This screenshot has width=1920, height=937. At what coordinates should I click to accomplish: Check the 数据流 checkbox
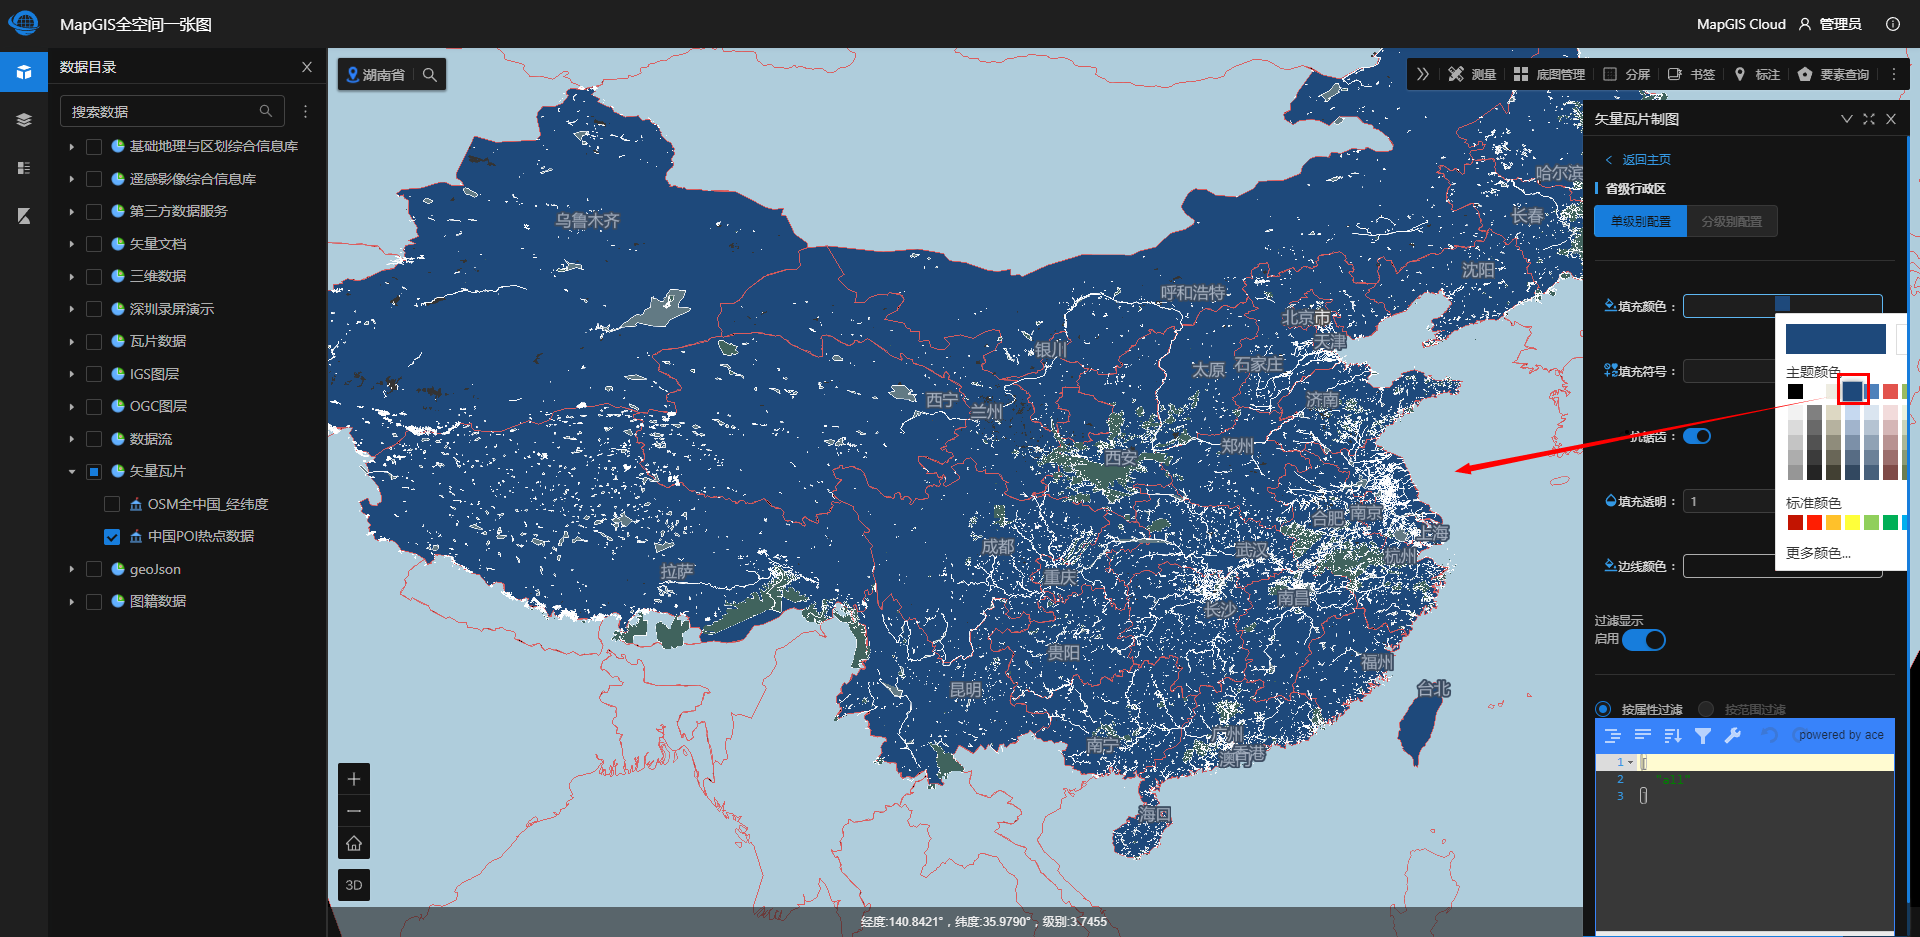(x=94, y=439)
